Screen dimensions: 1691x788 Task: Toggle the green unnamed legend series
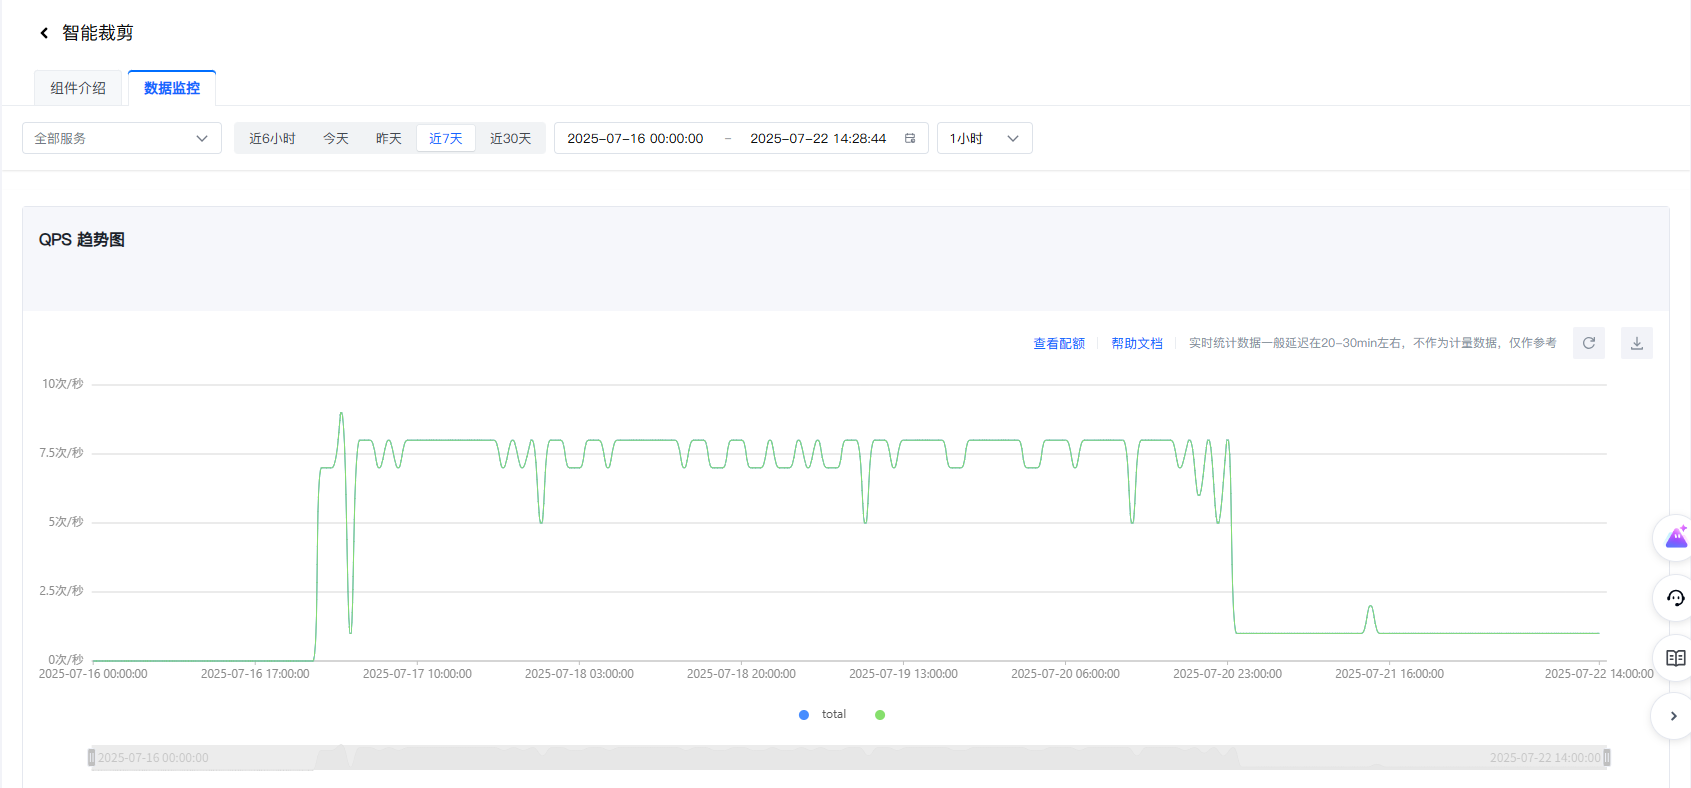880,715
